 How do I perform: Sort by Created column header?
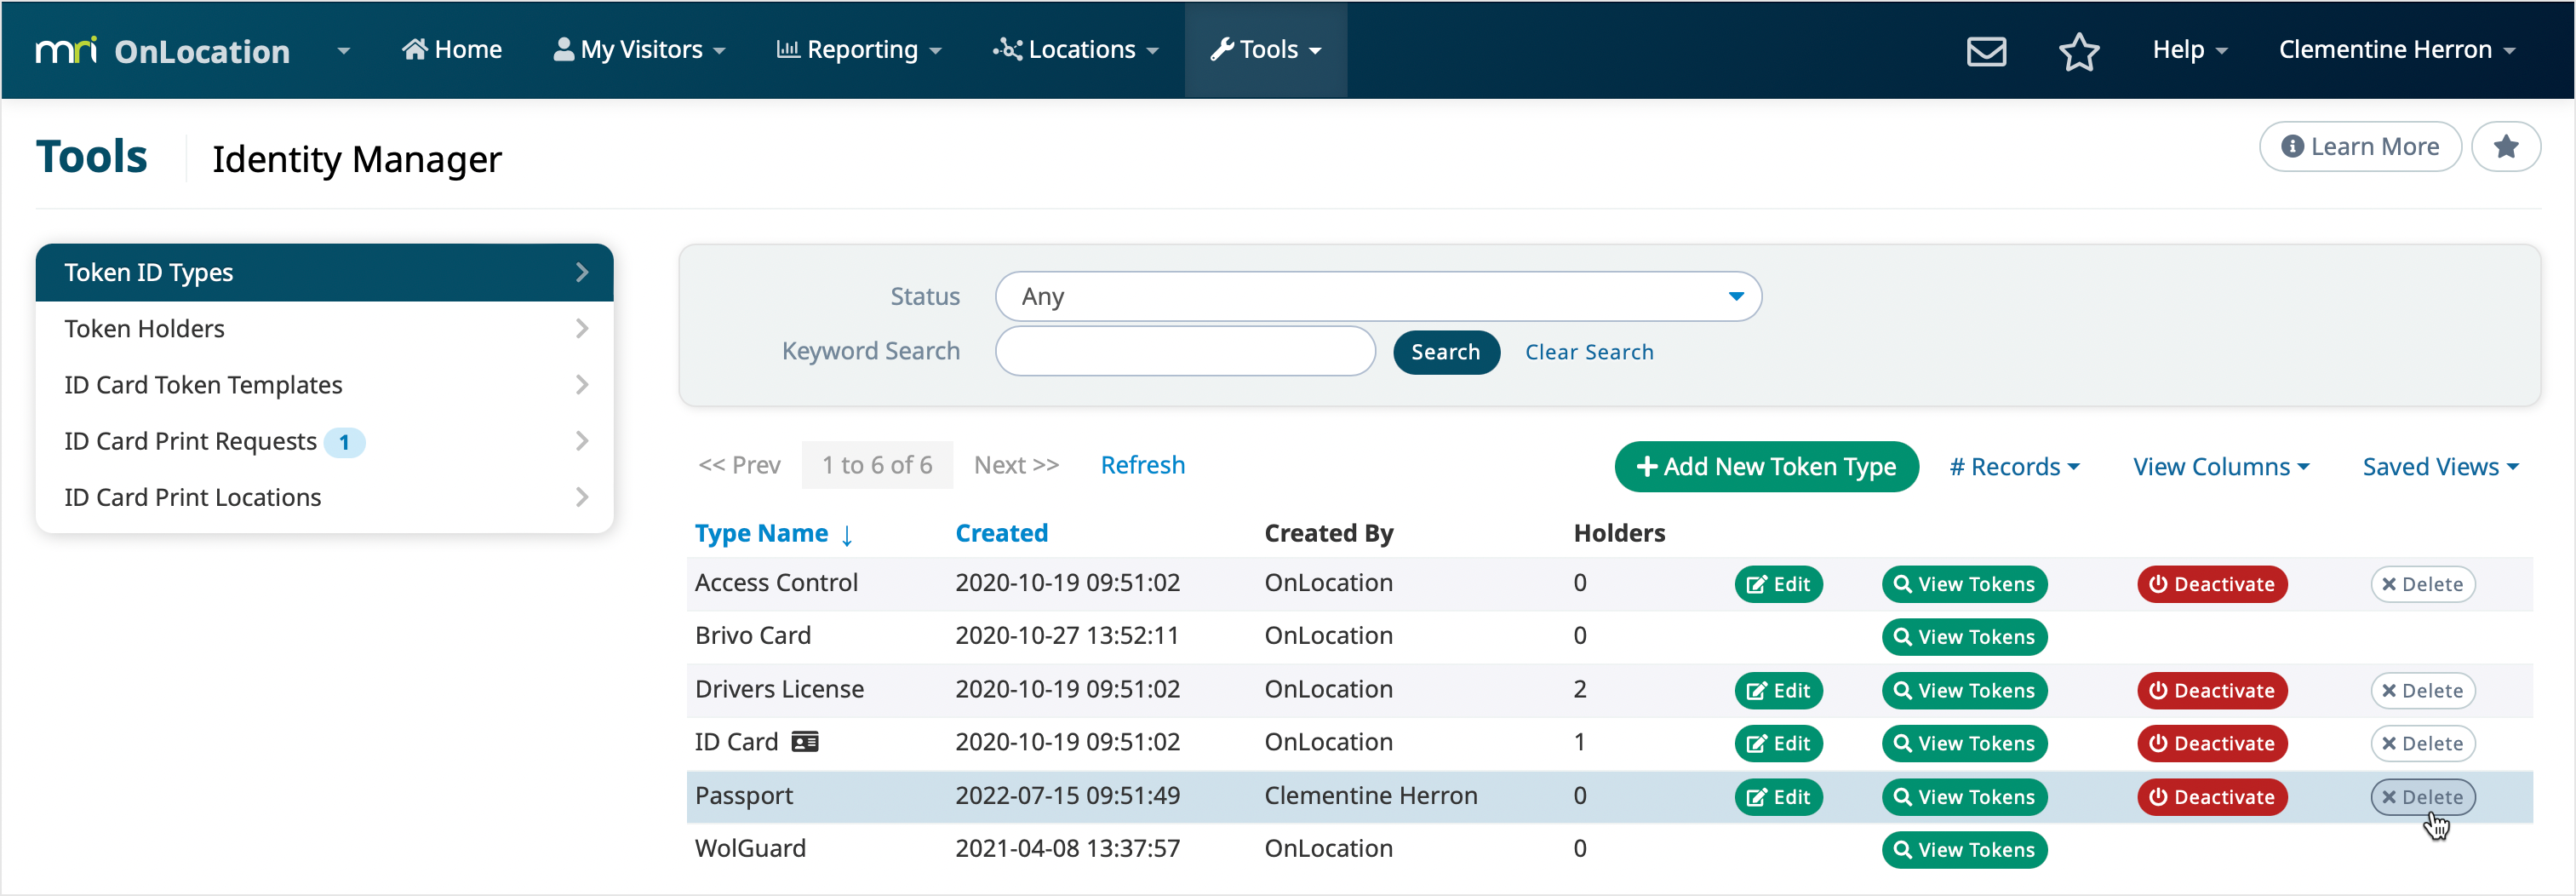coord(1001,533)
